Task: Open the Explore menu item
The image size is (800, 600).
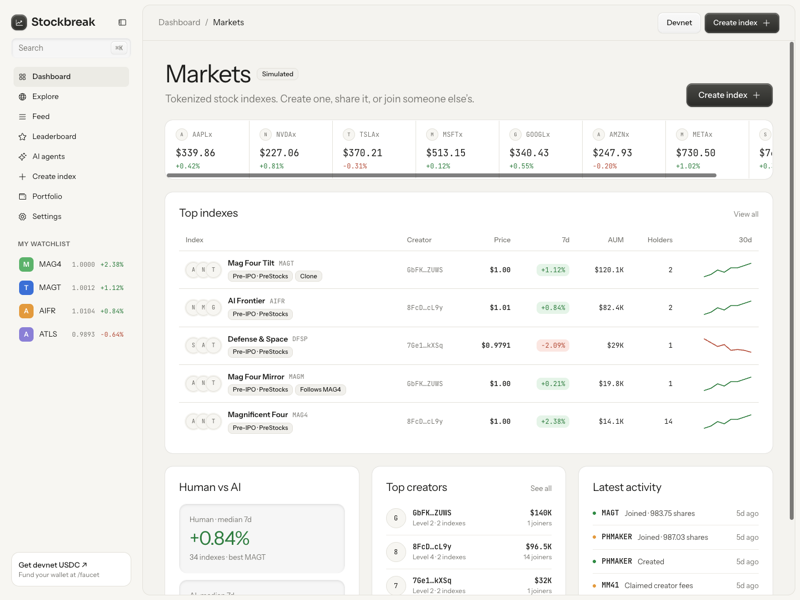Action: pos(71,96)
